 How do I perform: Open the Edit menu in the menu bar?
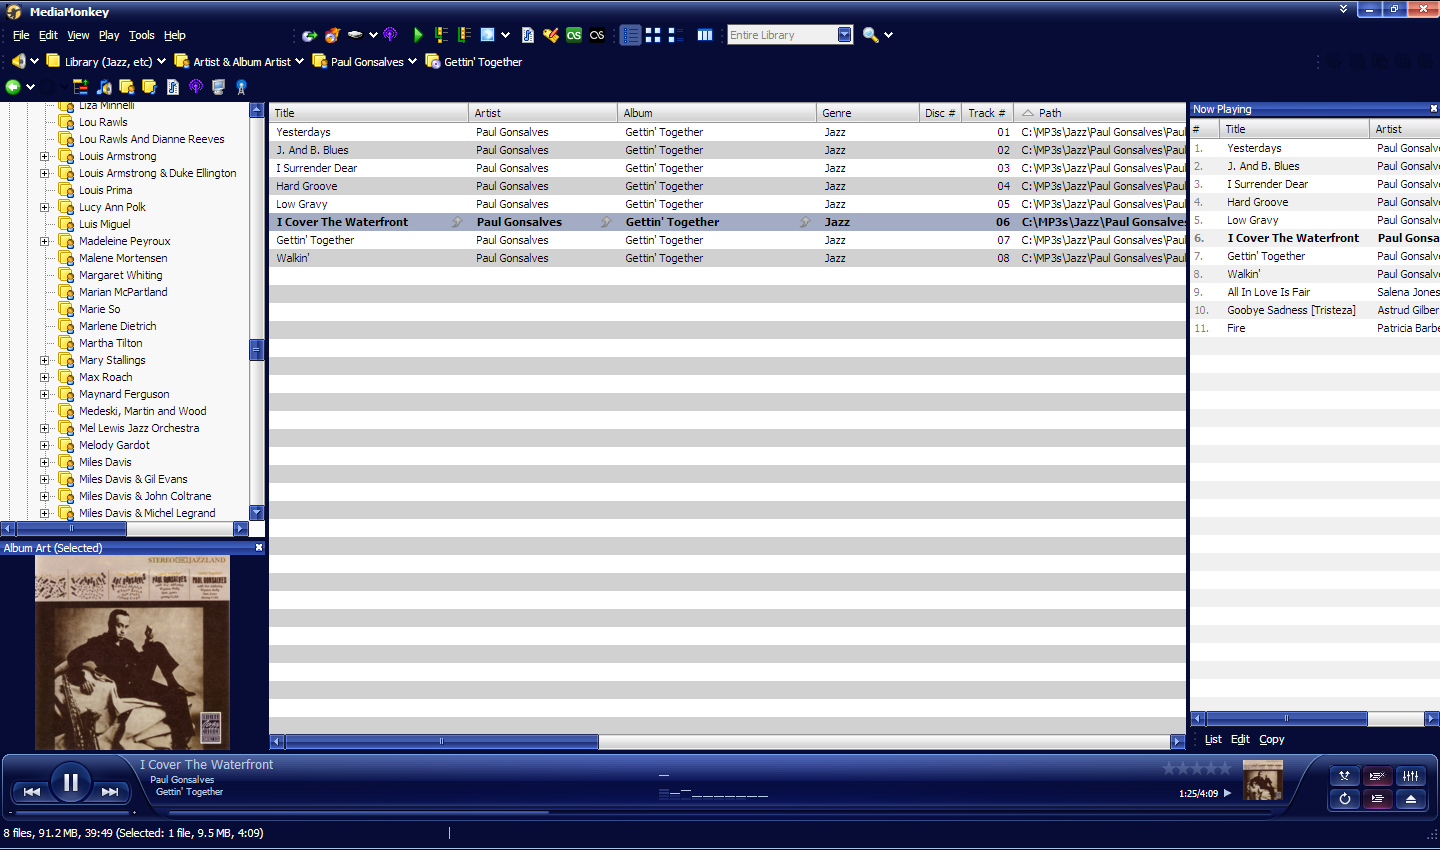point(48,35)
